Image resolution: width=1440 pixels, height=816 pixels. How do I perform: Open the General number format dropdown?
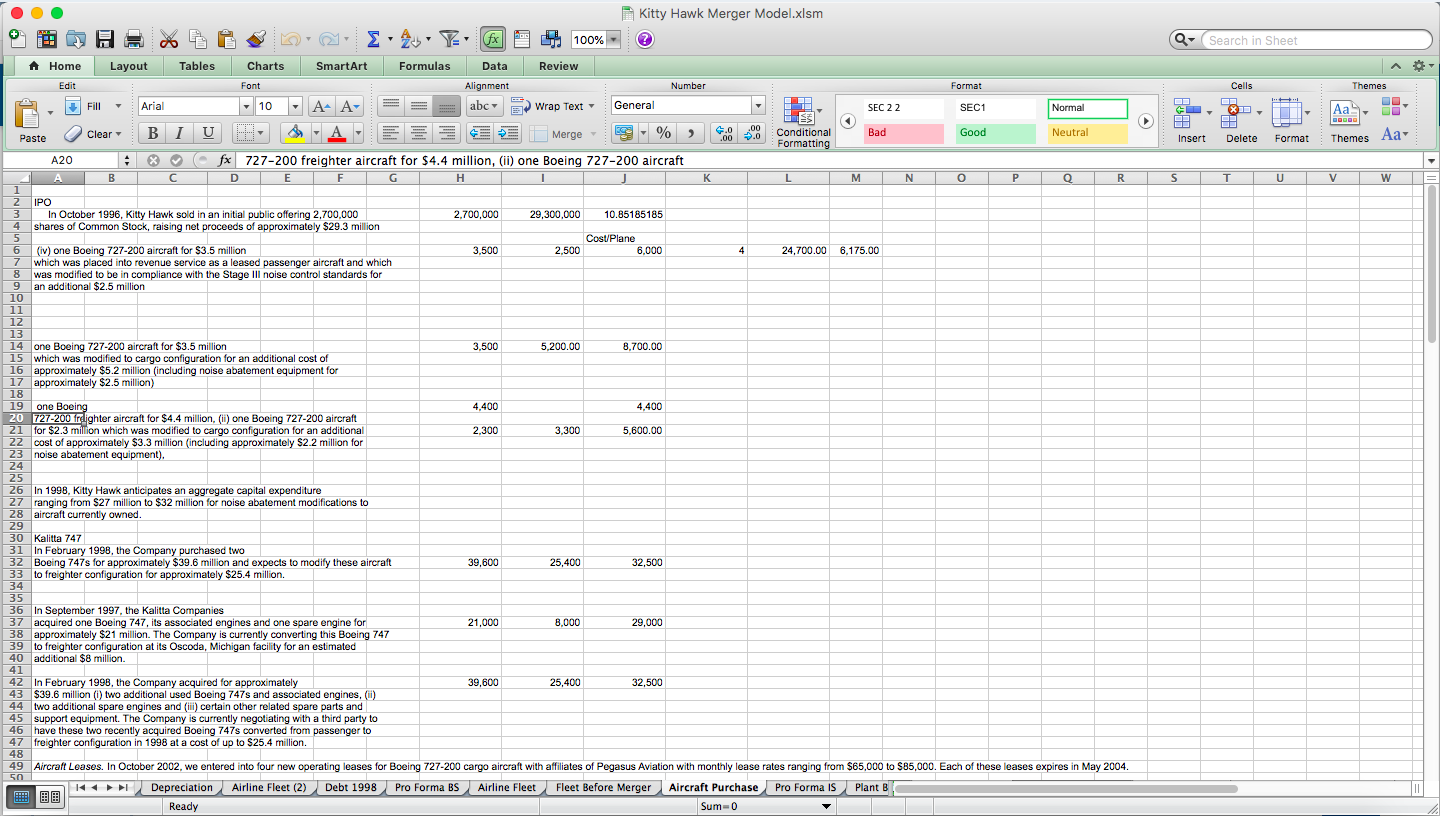coord(757,105)
